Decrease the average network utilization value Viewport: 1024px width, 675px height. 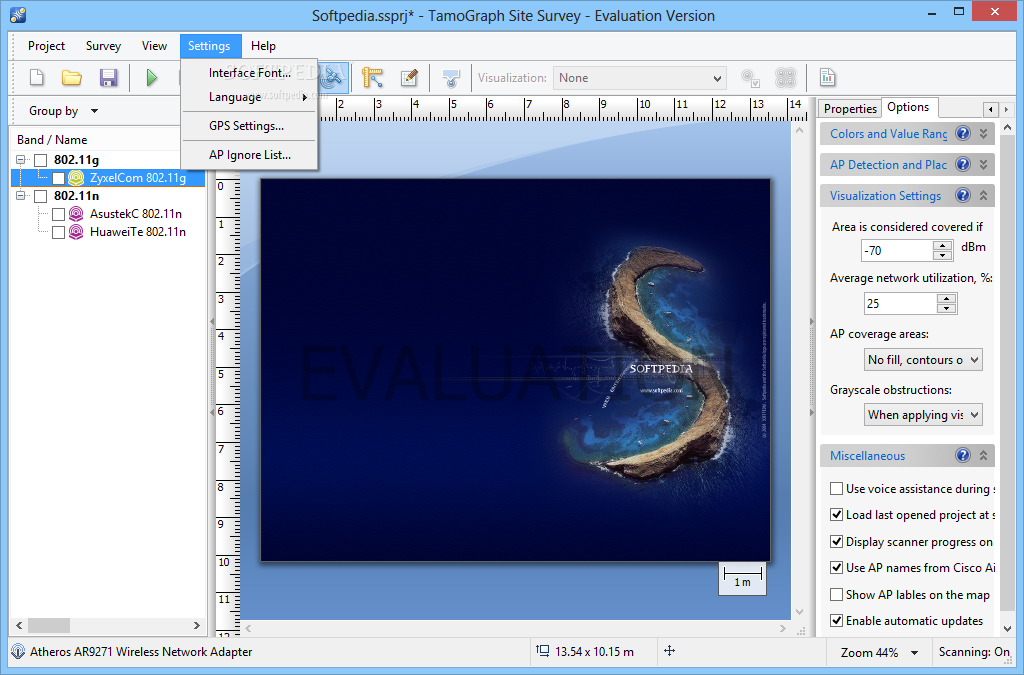pos(946,308)
